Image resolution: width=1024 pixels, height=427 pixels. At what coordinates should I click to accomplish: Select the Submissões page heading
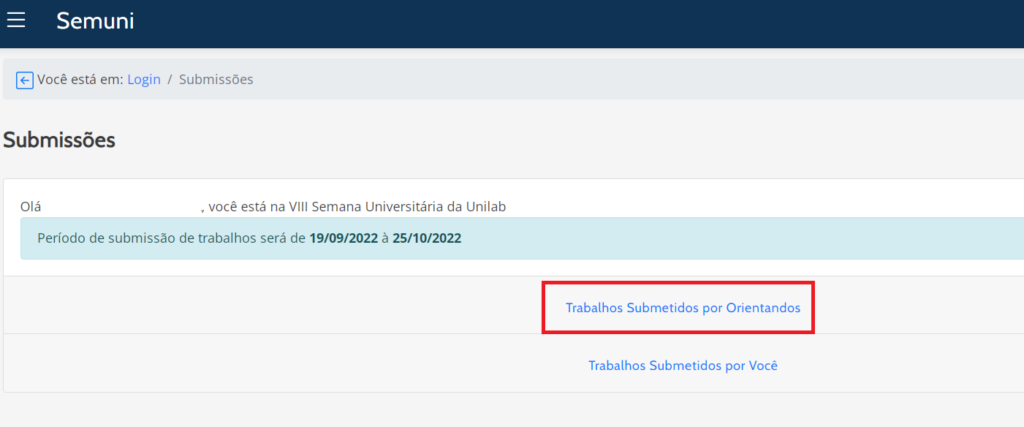coord(59,140)
